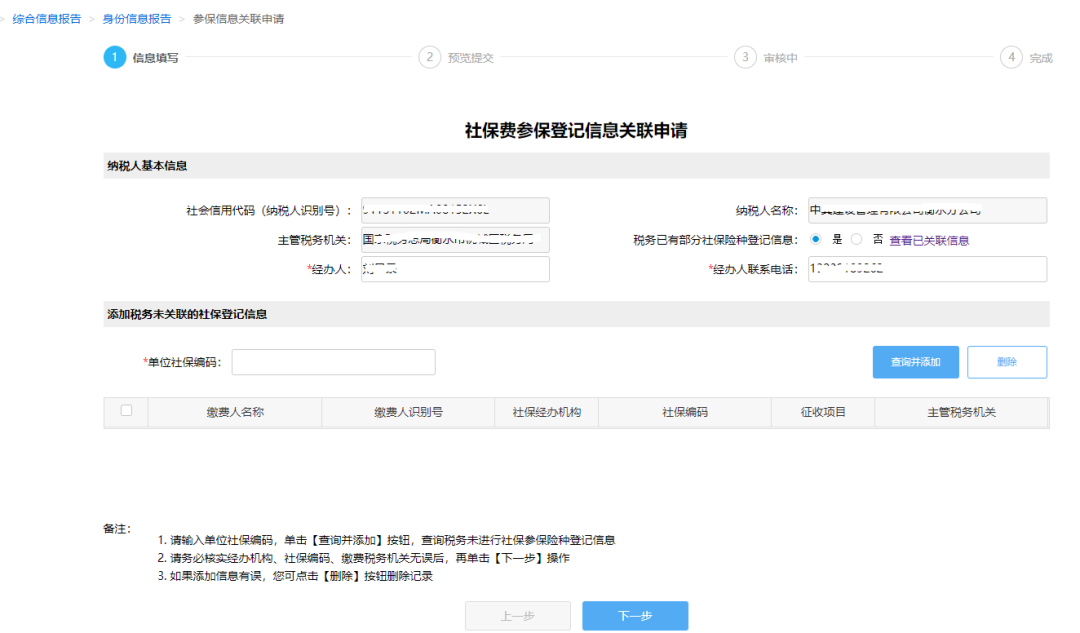Open 身份信息报告 breadcrumb link
The image size is (1080, 633).
[x=137, y=19]
